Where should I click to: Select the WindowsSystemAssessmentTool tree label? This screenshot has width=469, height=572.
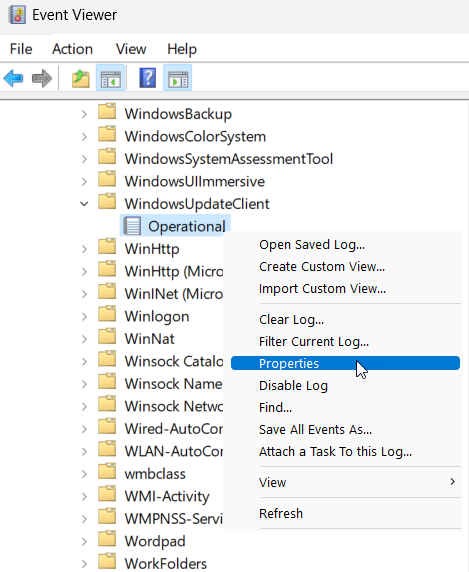(x=229, y=159)
